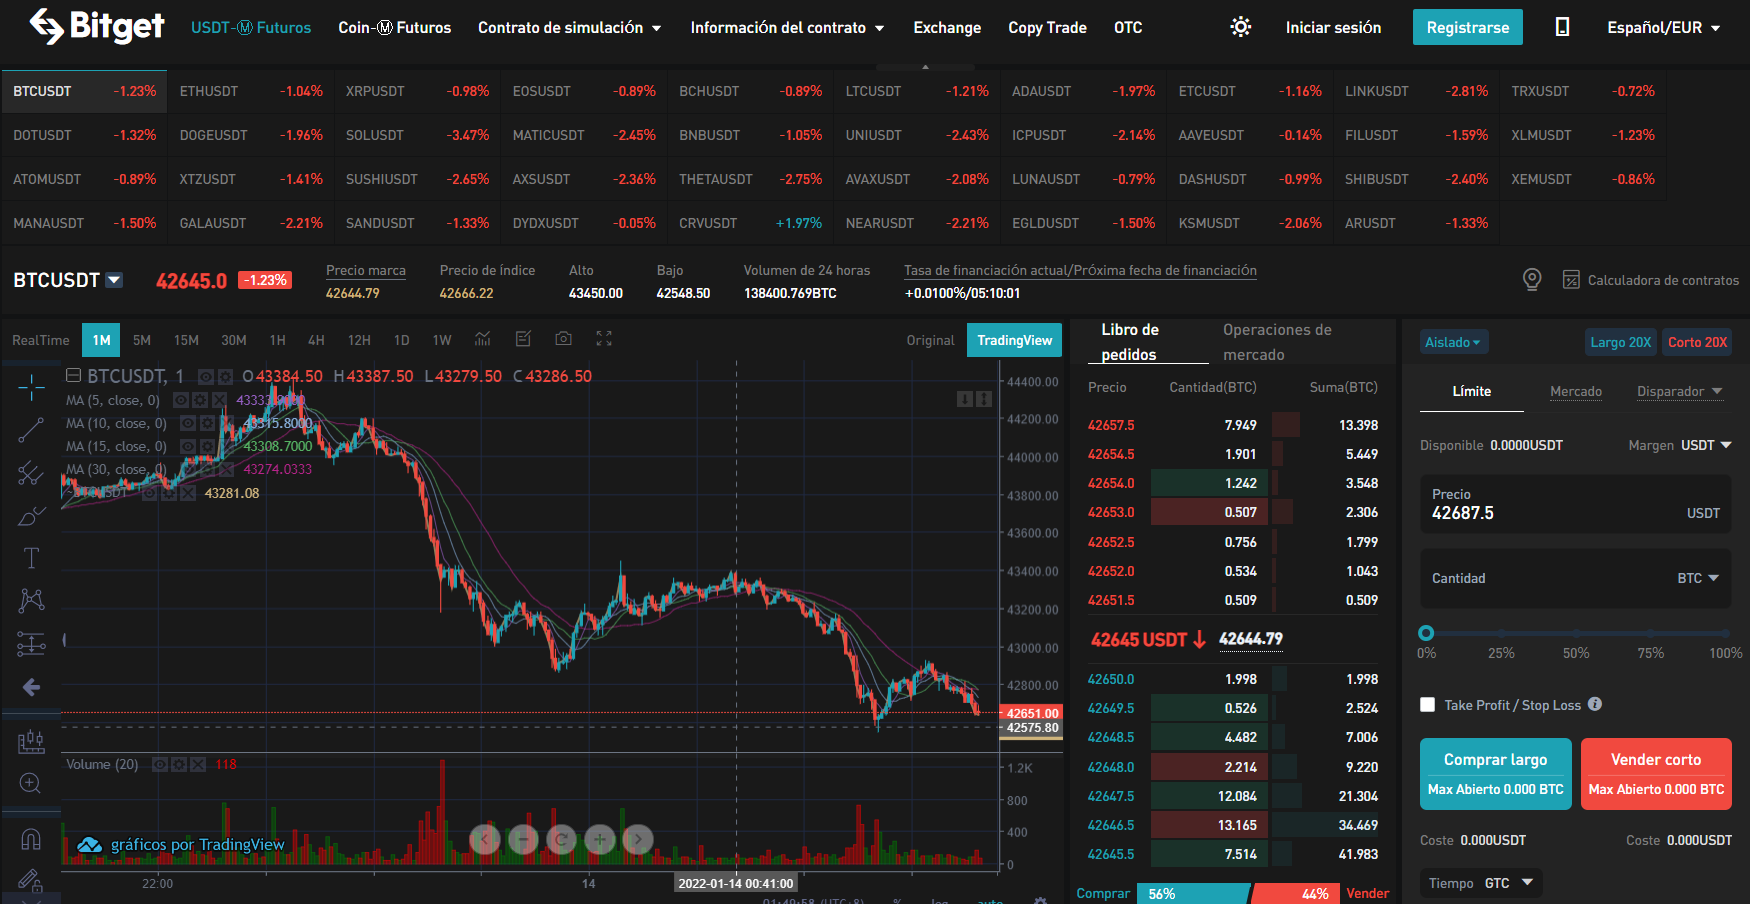
Task: Toggle visibility of MA (5, close, 0)
Action: [181, 400]
